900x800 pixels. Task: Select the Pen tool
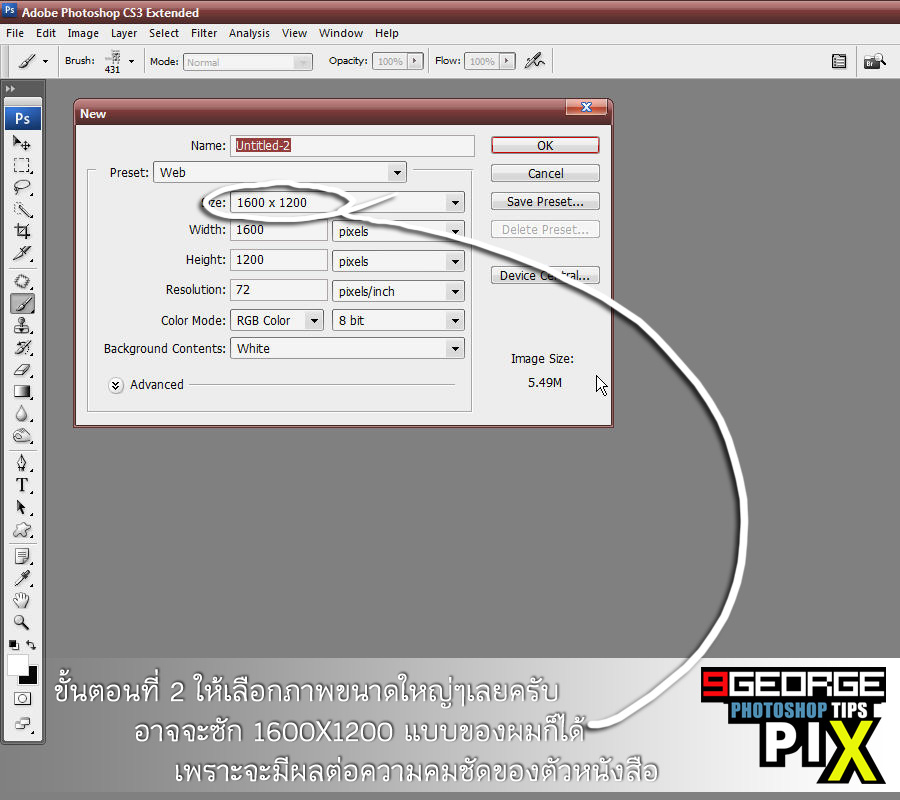pos(22,463)
